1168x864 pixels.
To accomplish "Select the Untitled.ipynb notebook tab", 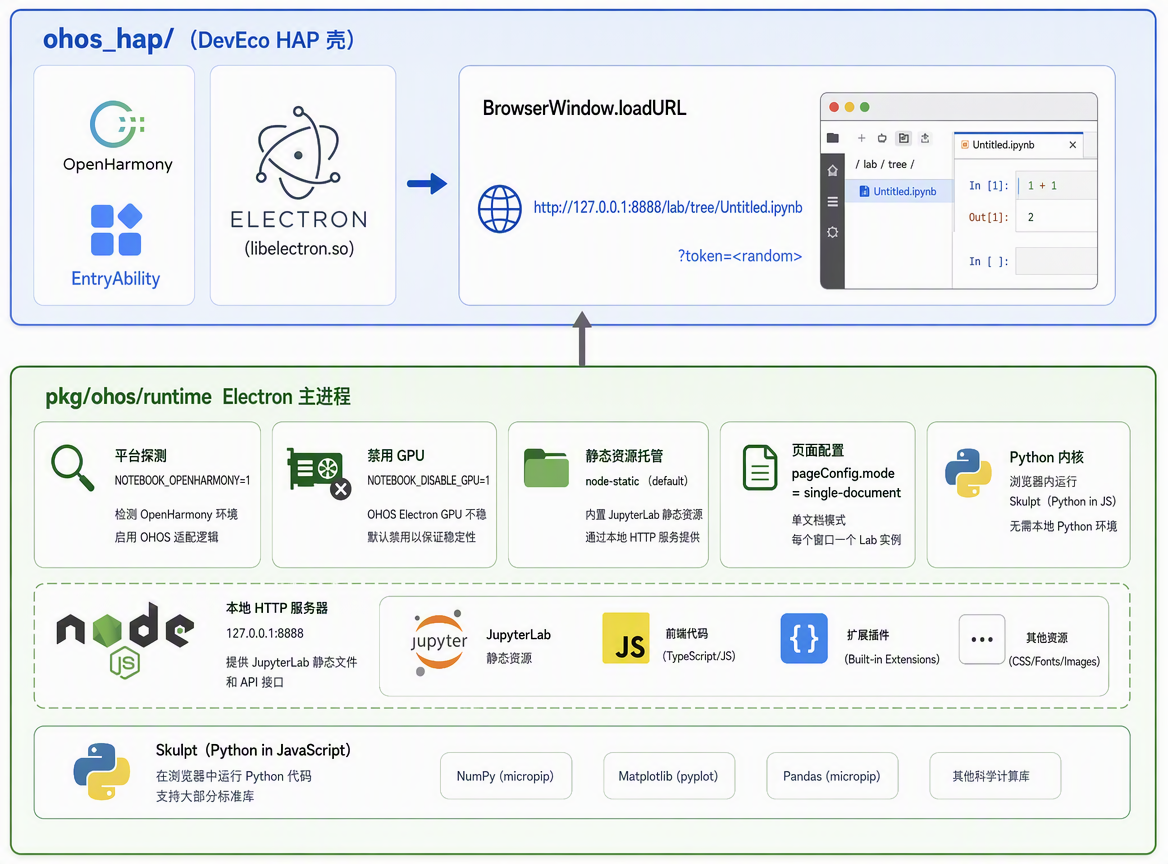I will coord(1018,145).
